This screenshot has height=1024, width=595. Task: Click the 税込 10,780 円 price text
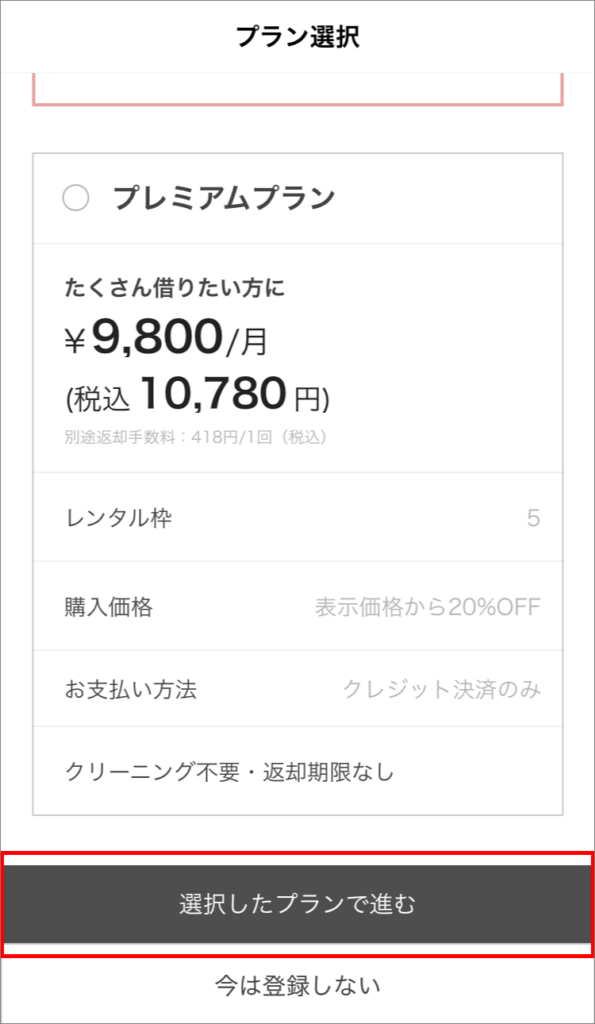pyautogui.click(x=197, y=396)
